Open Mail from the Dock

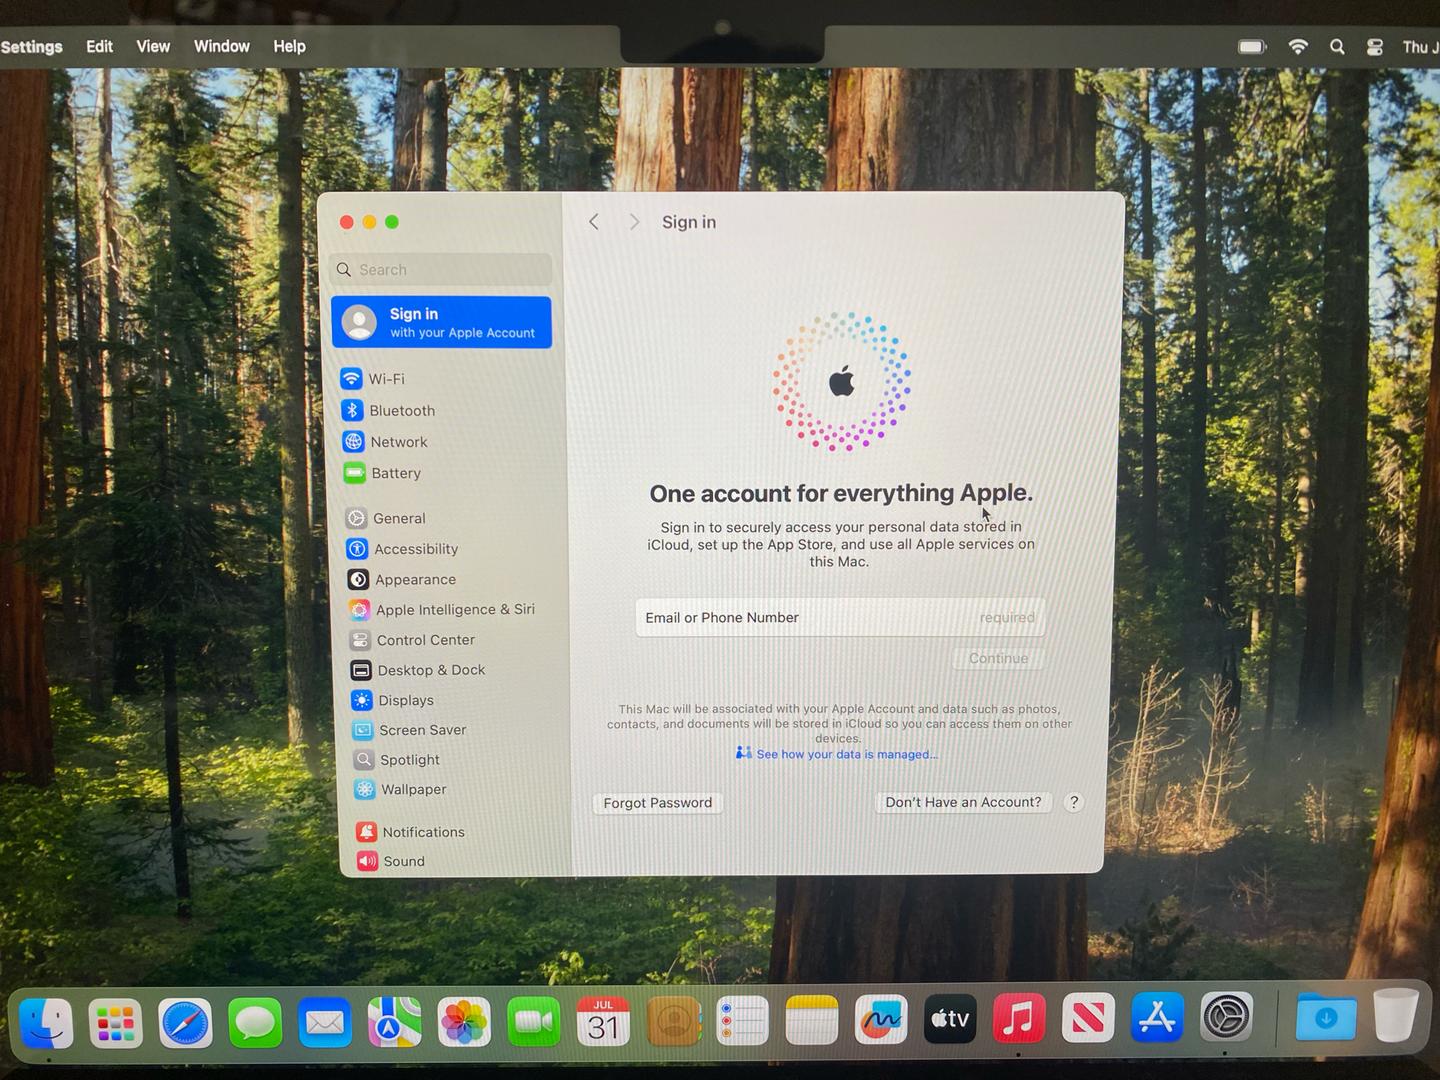click(x=325, y=1022)
